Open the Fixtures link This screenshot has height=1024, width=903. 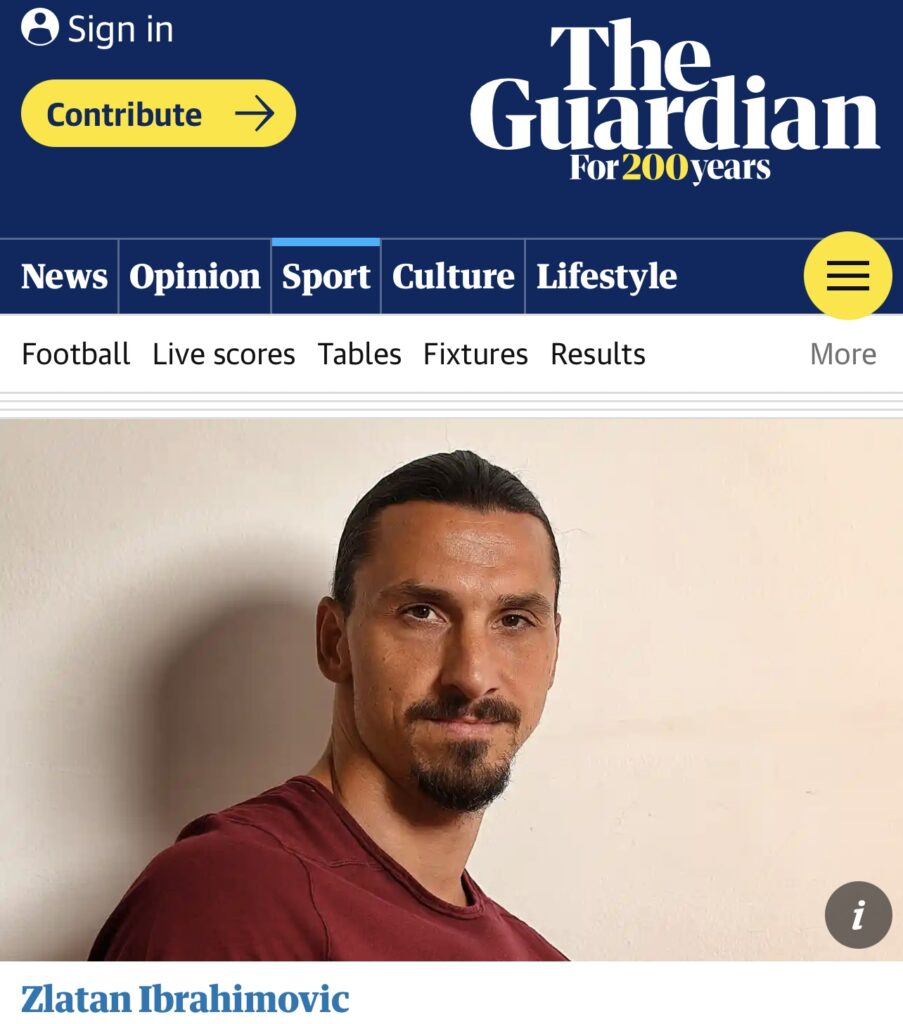tap(475, 354)
